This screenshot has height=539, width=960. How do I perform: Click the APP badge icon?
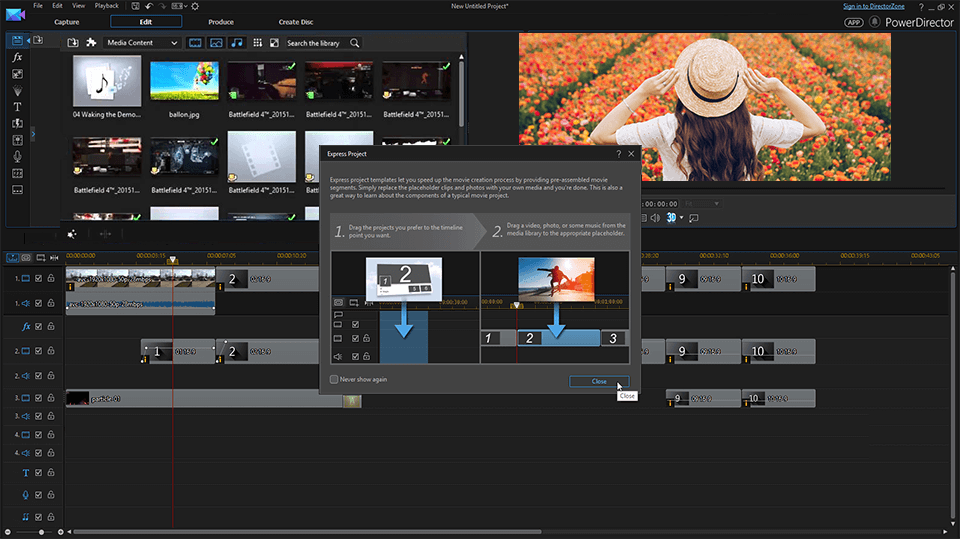853,23
